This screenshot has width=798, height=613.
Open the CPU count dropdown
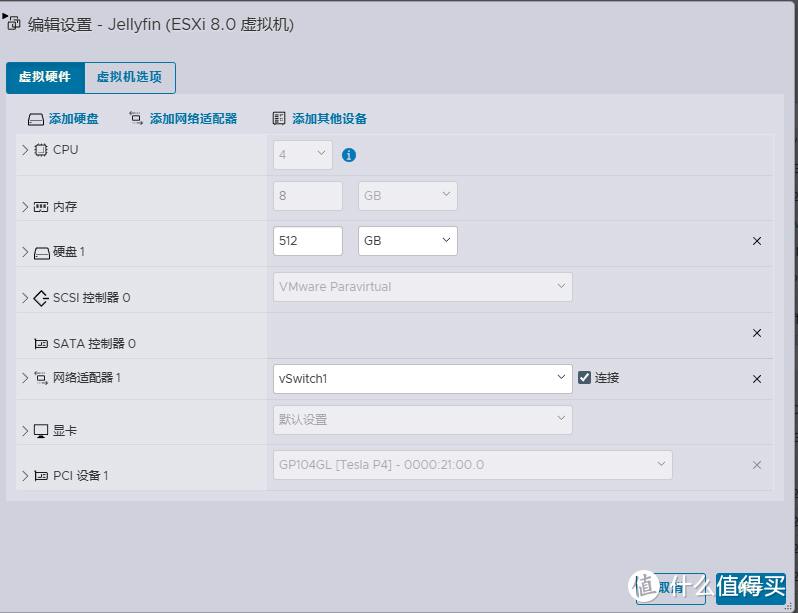(303, 155)
